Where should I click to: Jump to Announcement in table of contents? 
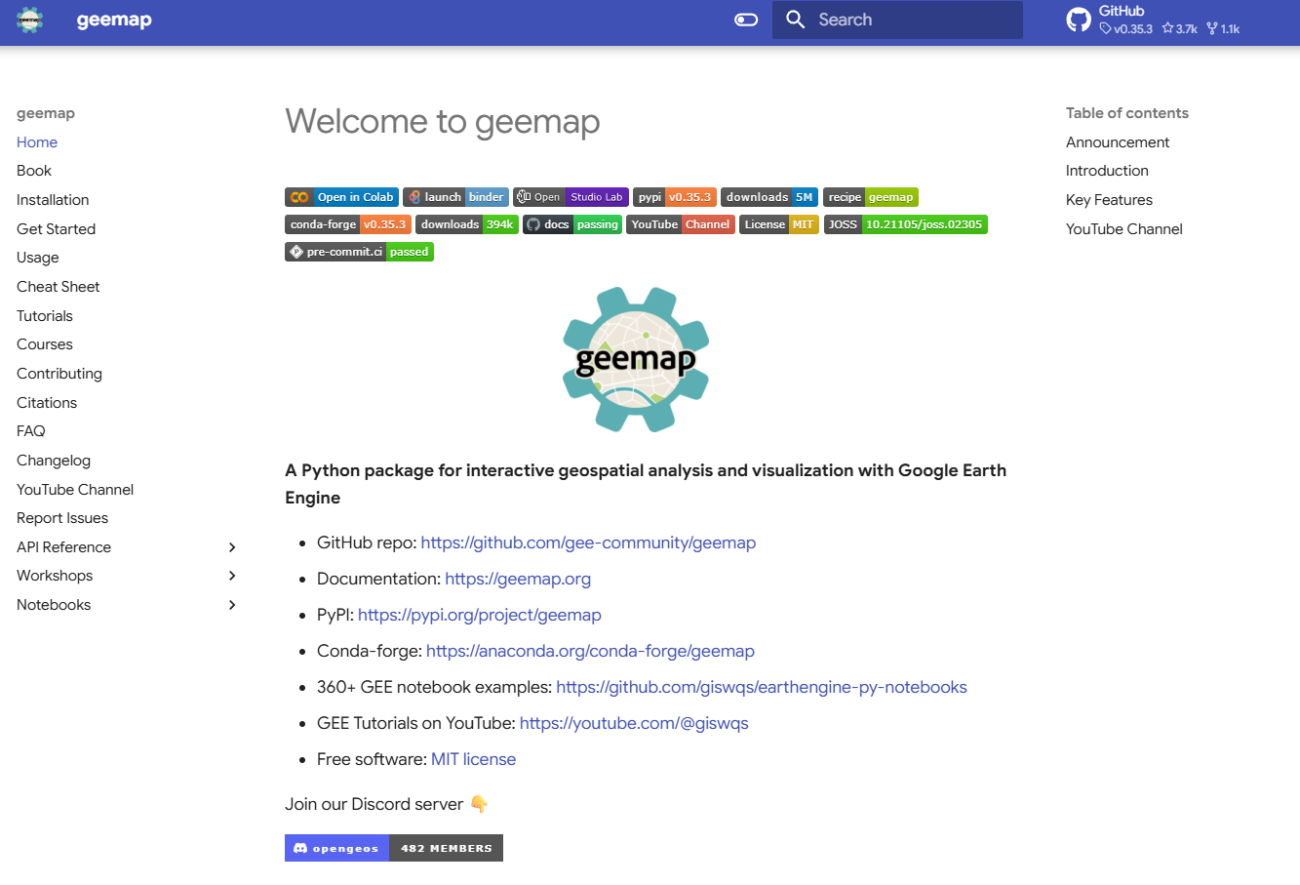1117,142
